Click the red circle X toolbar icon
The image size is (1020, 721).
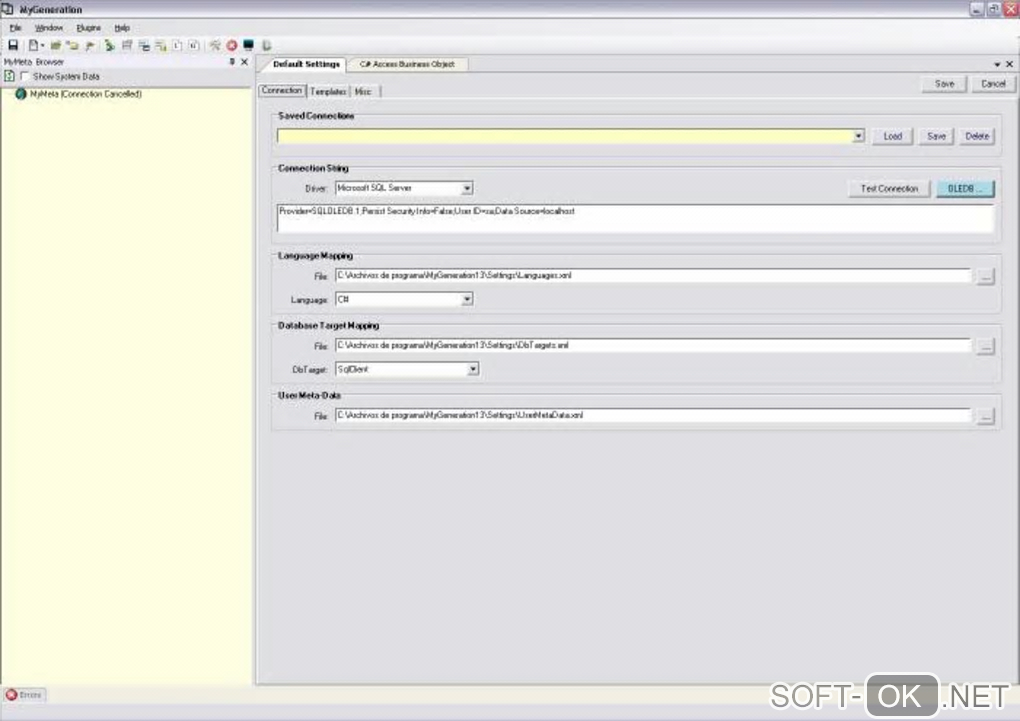click(x=232, y=46)
